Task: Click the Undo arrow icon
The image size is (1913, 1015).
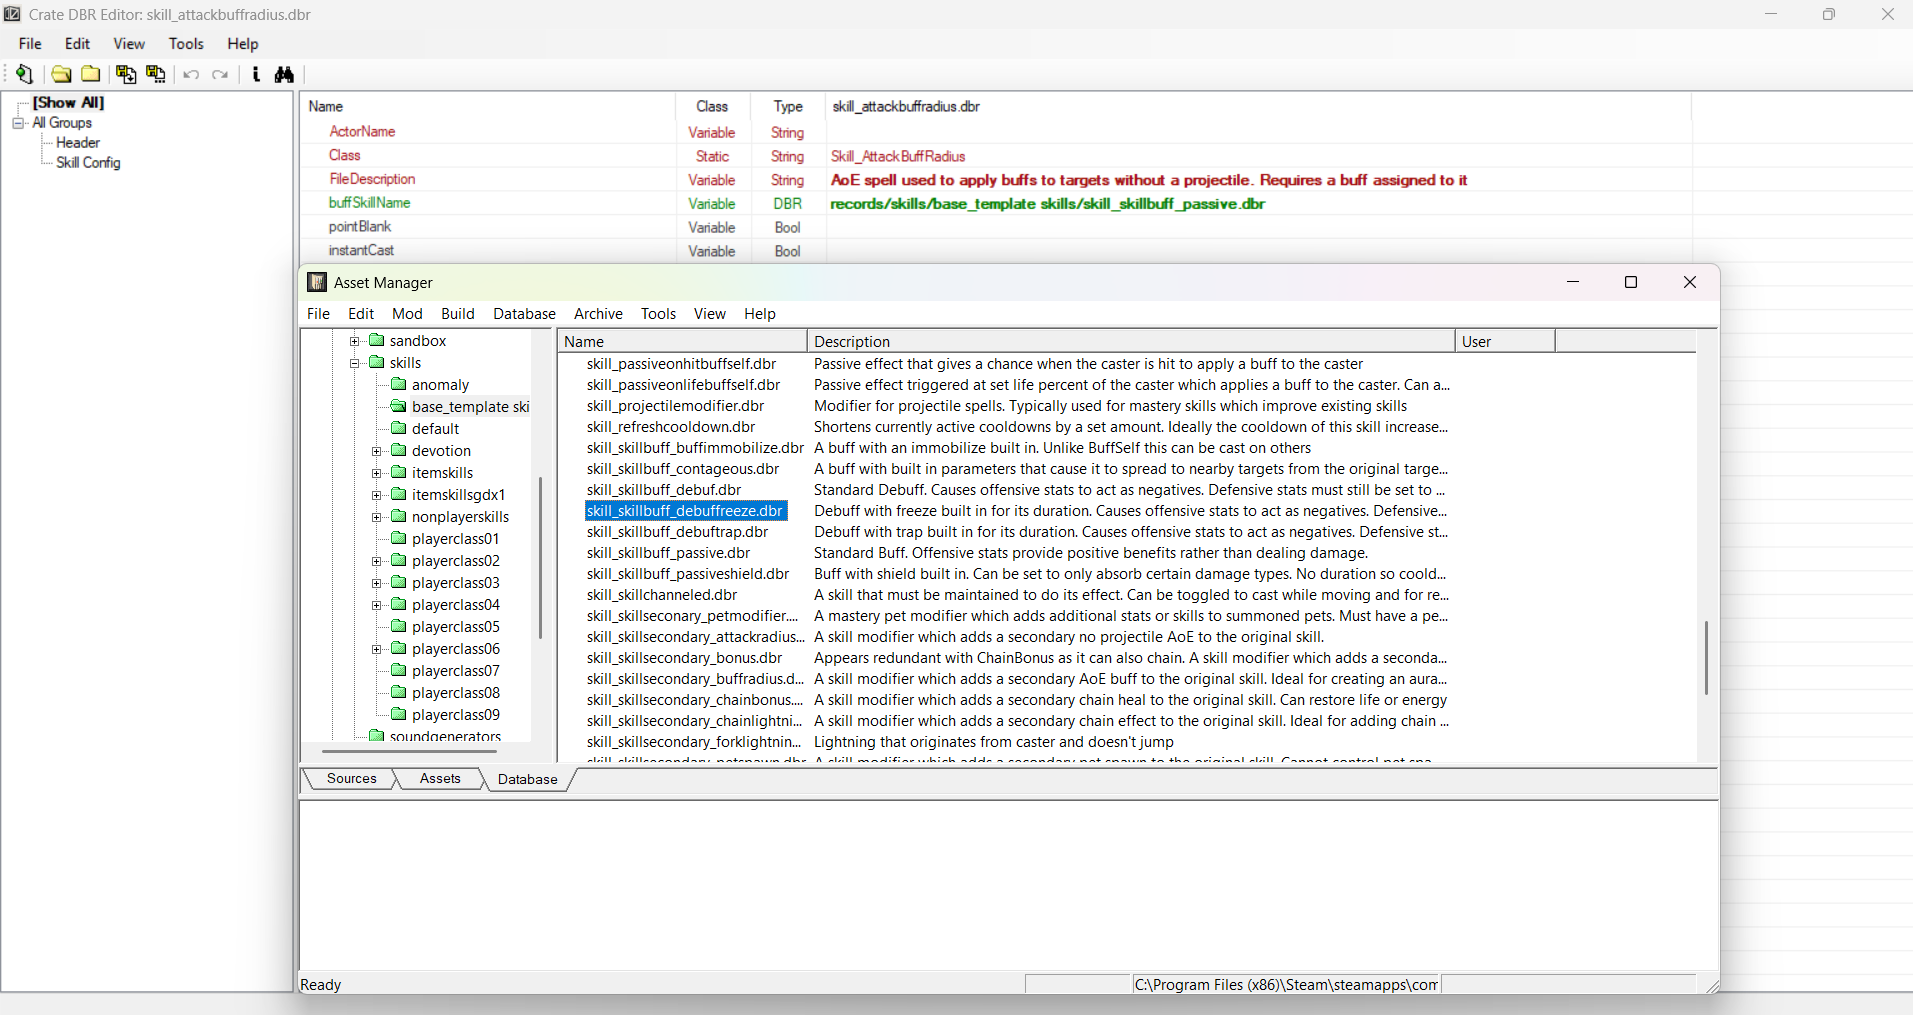Action: 191,74
